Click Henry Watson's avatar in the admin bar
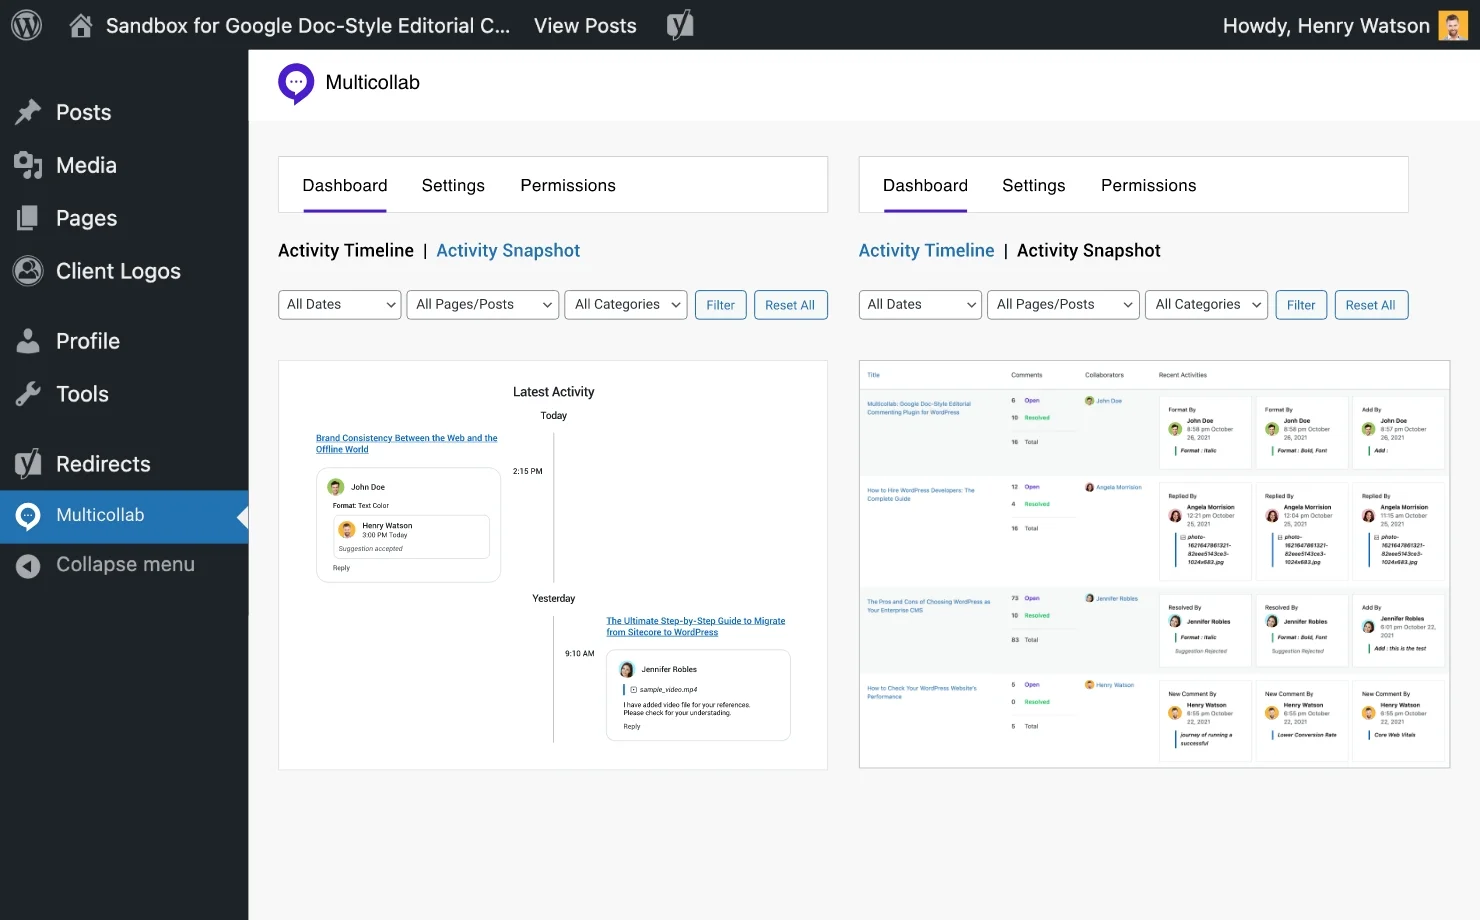 (1453, 25)
